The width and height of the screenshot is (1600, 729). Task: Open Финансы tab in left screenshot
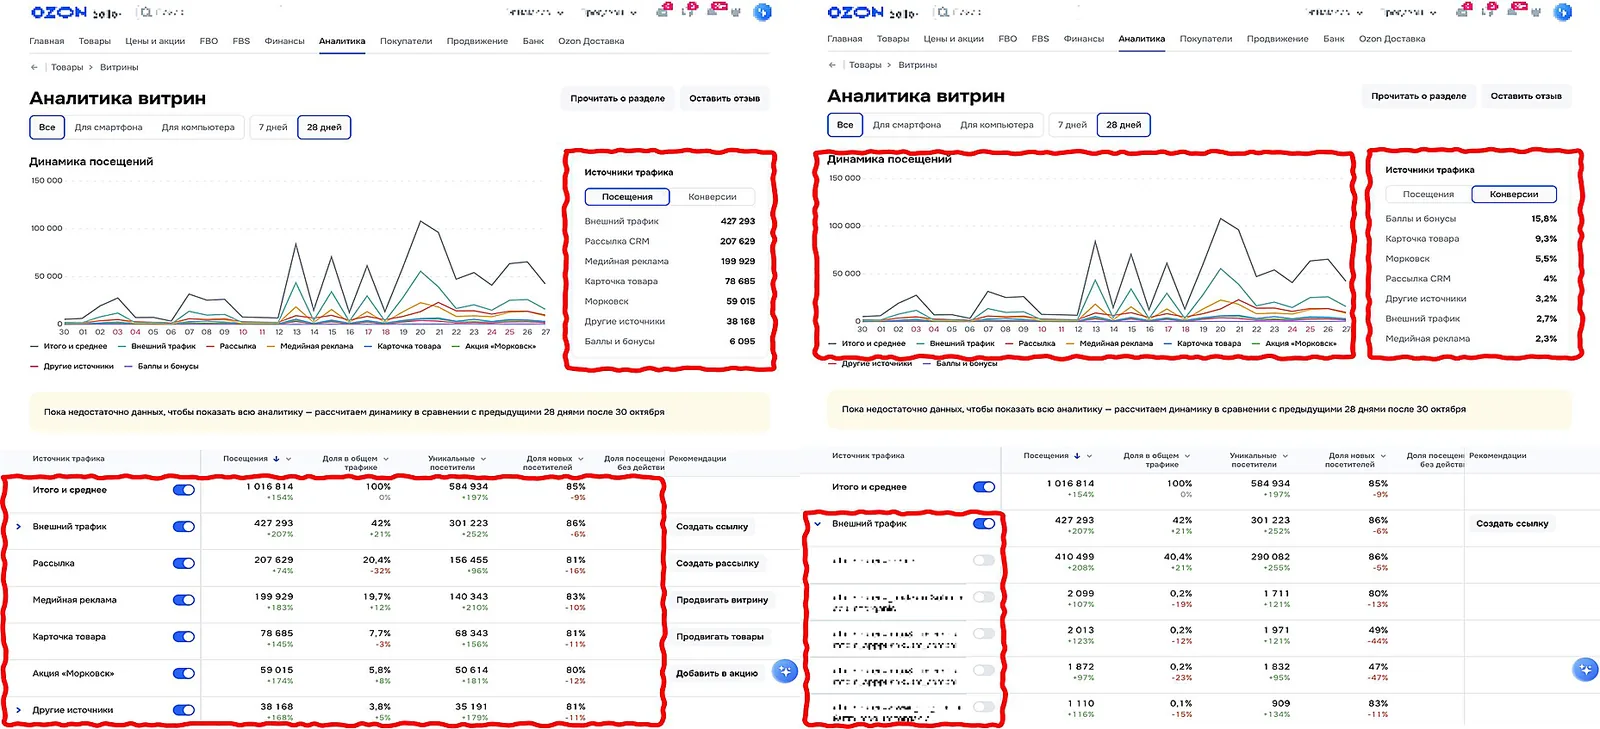284,41
